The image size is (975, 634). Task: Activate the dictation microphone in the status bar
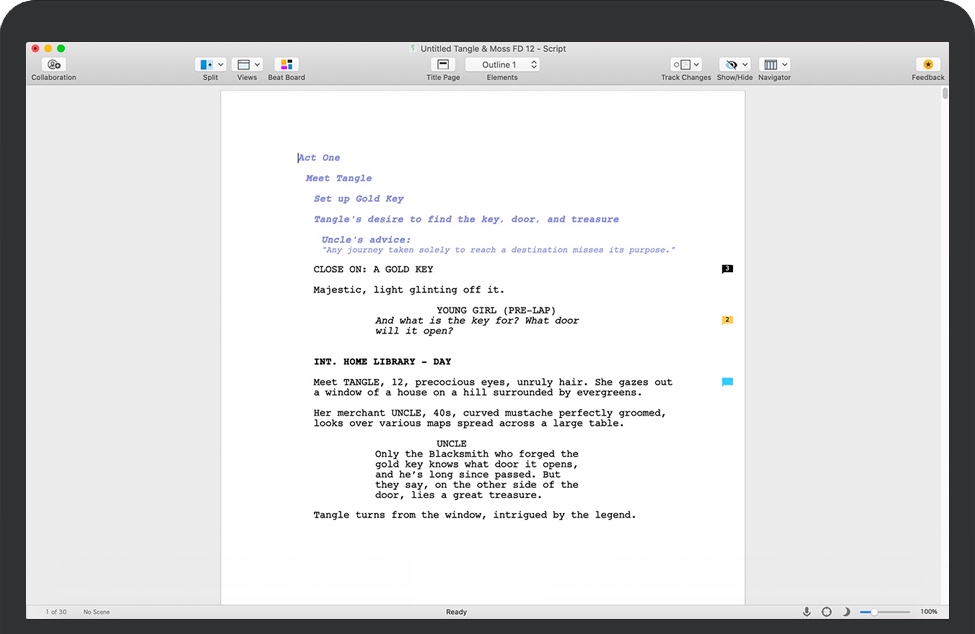807,611
